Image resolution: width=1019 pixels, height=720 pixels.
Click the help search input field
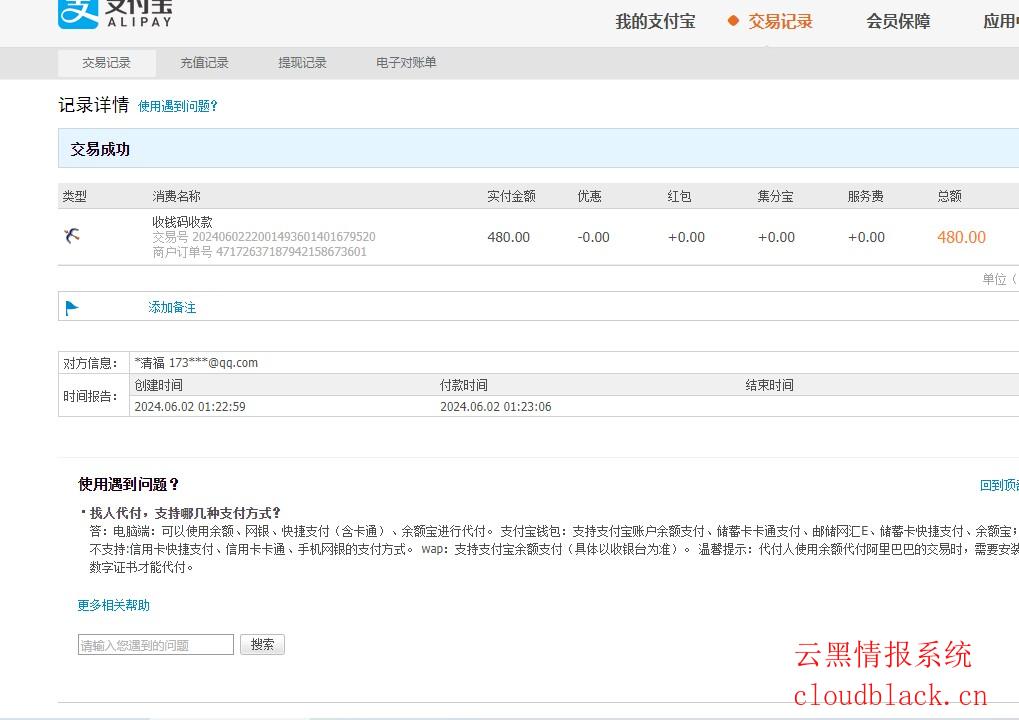pyautogui.click(x=156, y=645)
